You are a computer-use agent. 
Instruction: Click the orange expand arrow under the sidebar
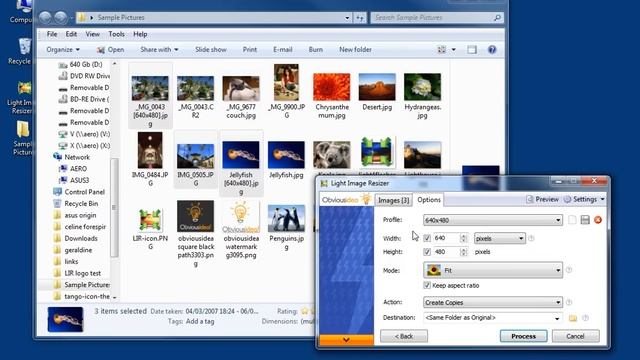pyautogui.click(x=346, y=340)
